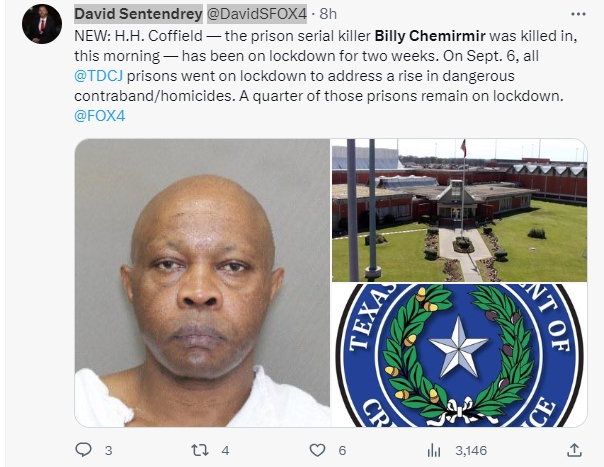The height and width of the screenshot is (467, 604).
Task: Like the tweet with heart icon
Action: point(317,450)
